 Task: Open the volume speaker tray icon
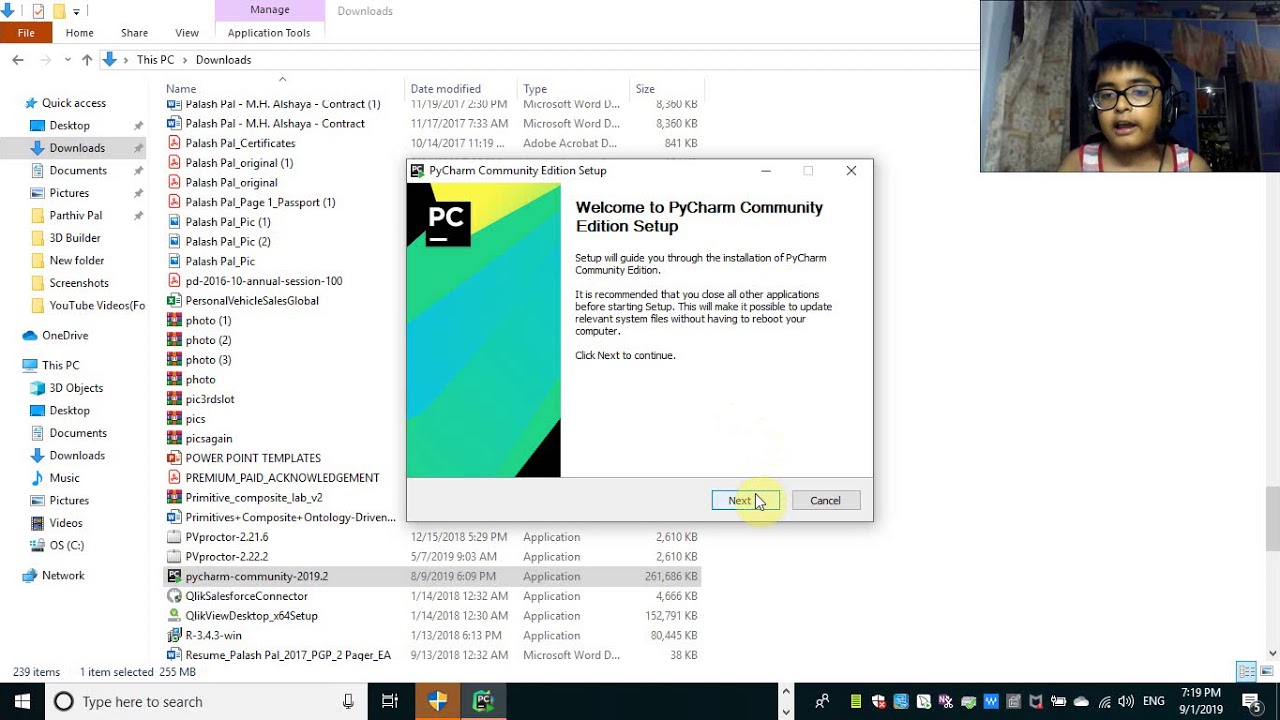click(x=1126, y=702)
